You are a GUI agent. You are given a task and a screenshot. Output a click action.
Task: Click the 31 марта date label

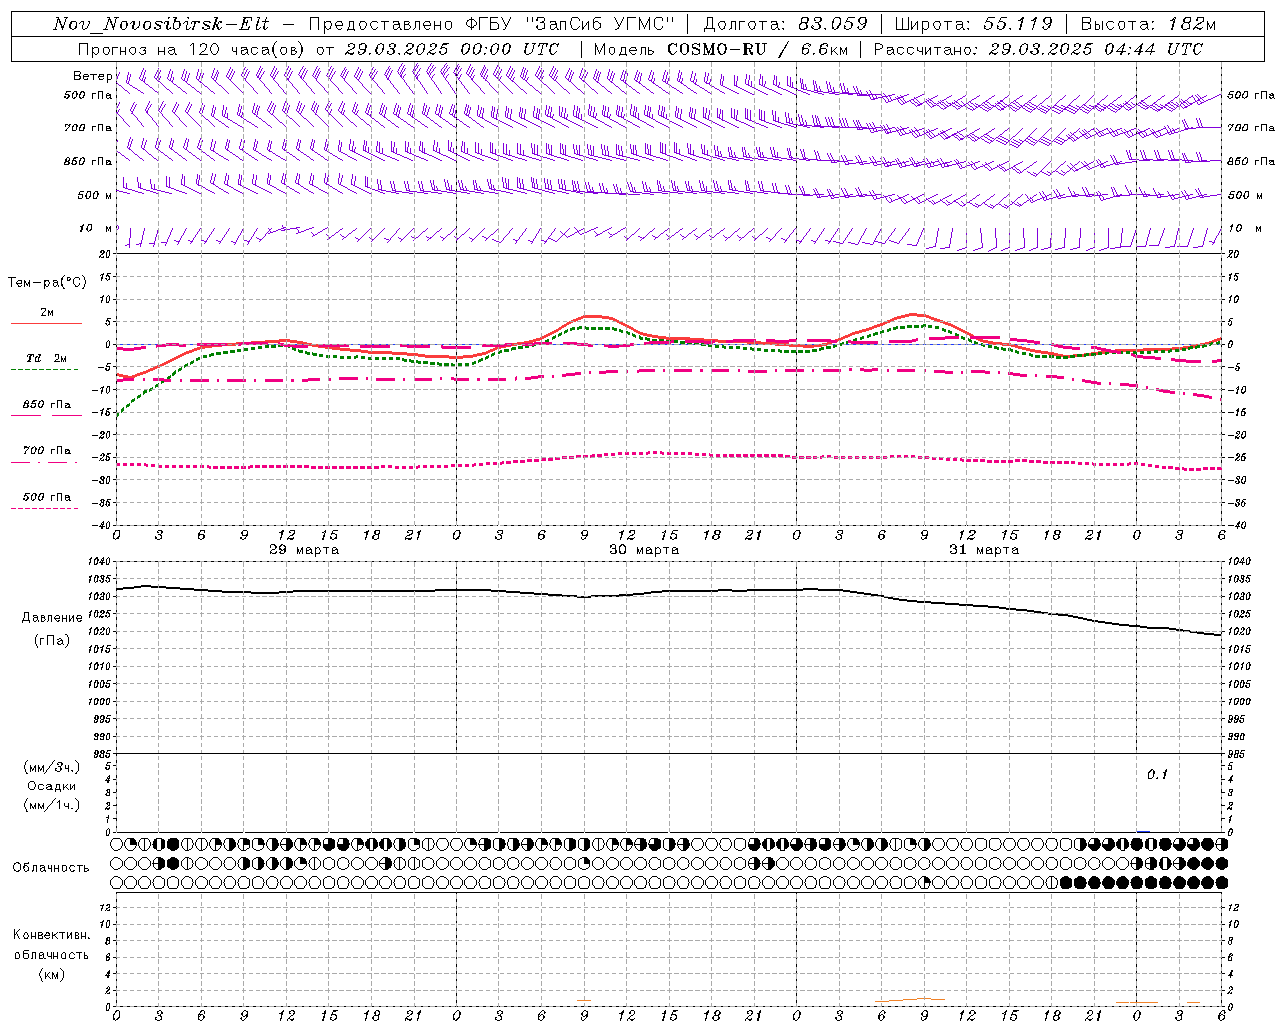[984, 550]
